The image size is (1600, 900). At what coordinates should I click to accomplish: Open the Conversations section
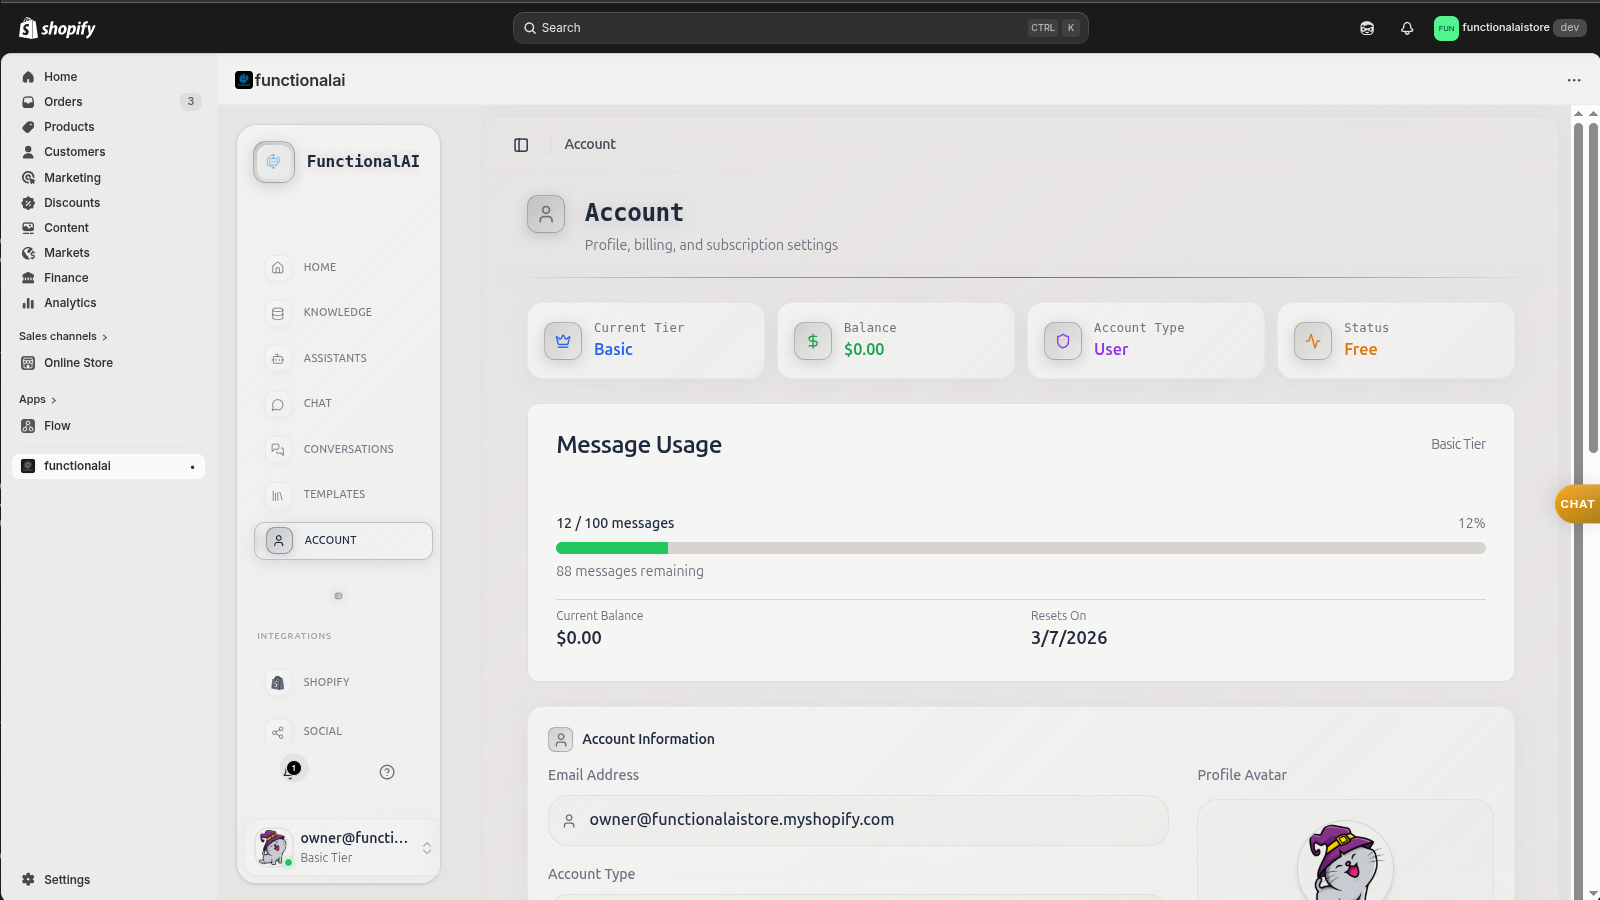click(348, 448)
